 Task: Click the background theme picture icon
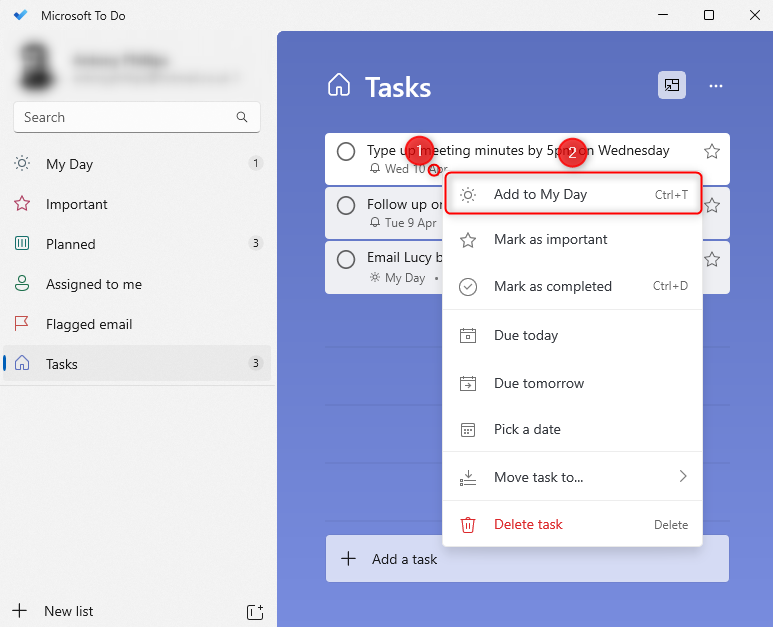(672, 86)
